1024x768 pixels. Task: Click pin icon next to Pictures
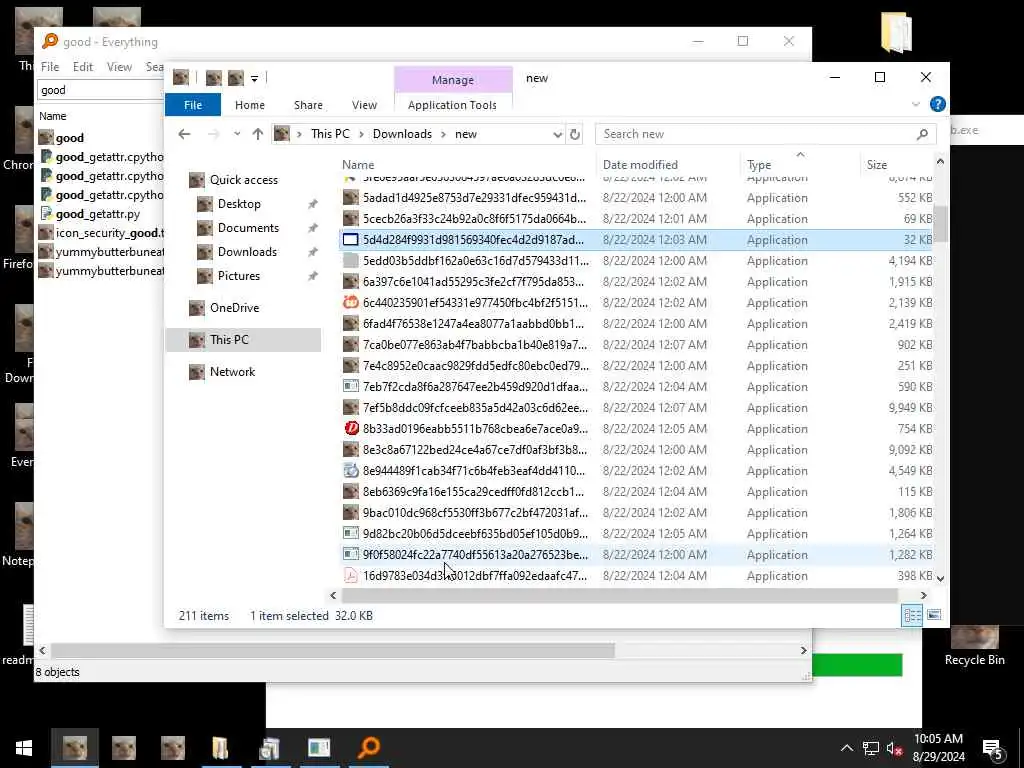tap(313, 276)
